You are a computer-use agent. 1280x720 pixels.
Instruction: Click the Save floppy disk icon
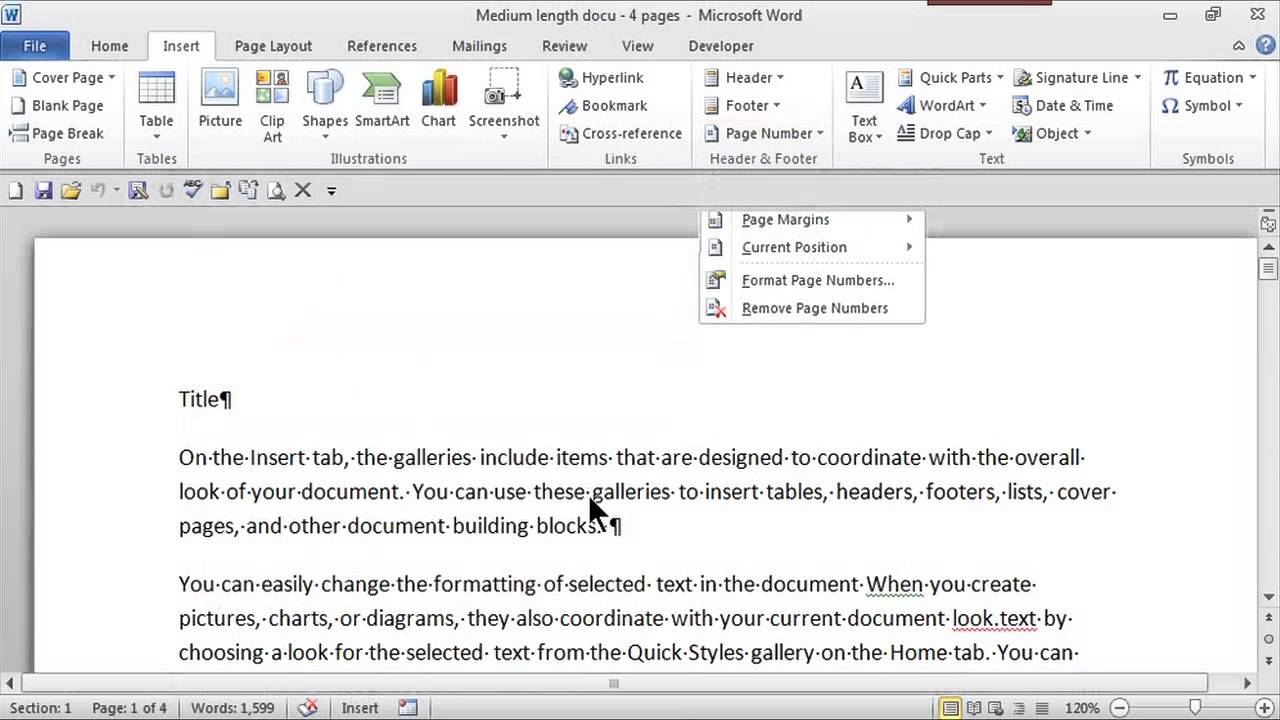(43, 190)
